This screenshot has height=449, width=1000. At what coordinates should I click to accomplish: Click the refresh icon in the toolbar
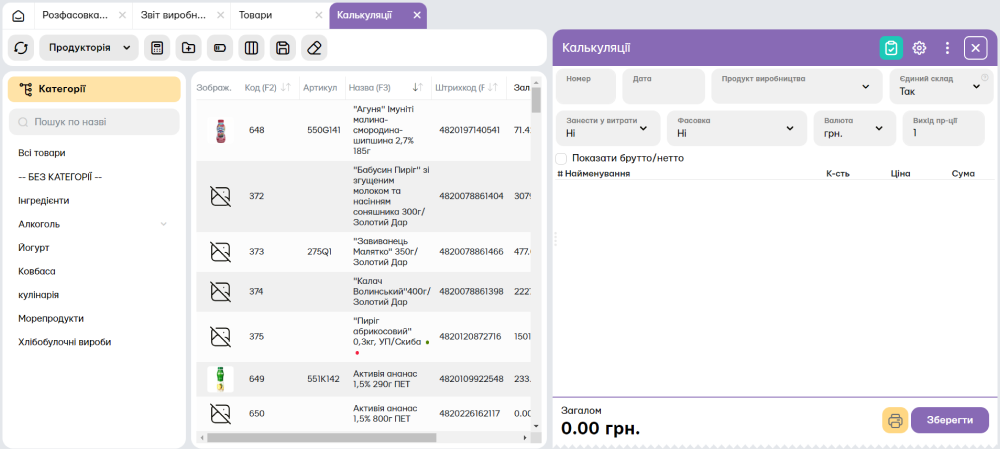click(x=21, y=48)
